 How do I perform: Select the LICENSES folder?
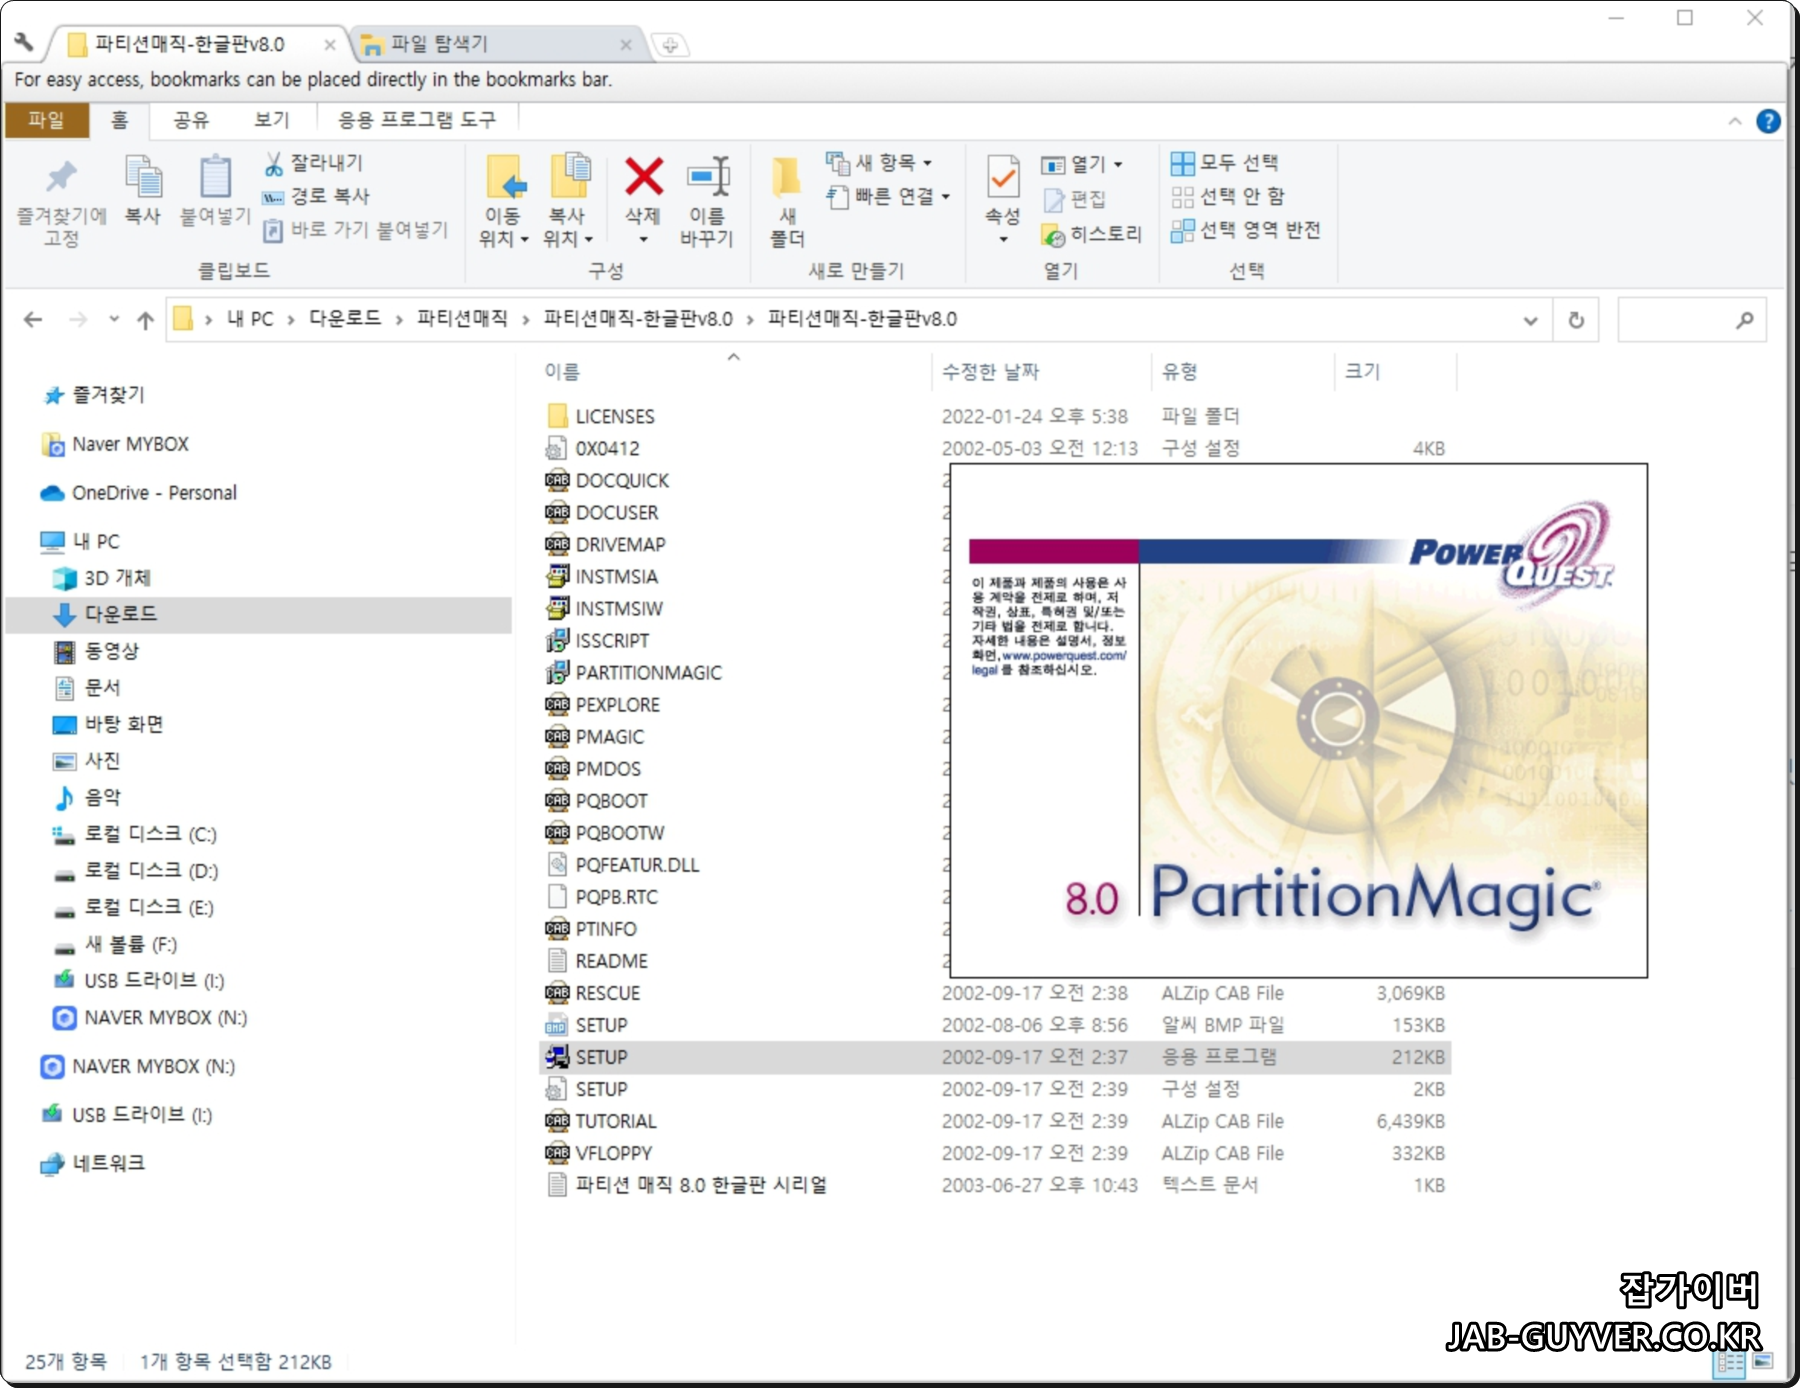[600, 416]
